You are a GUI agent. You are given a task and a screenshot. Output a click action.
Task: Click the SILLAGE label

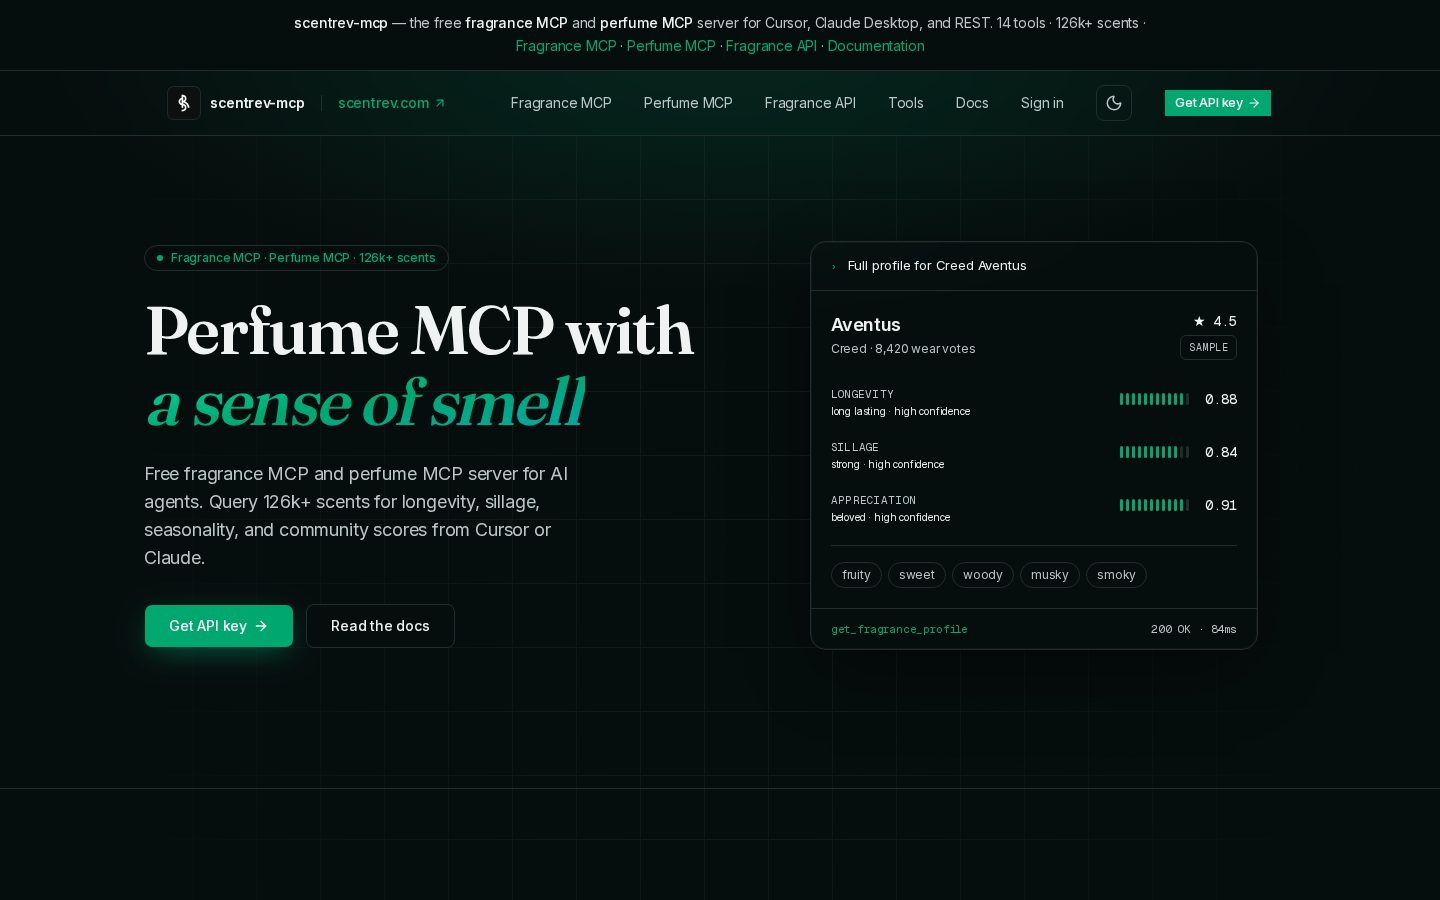(x=855, y=447)
